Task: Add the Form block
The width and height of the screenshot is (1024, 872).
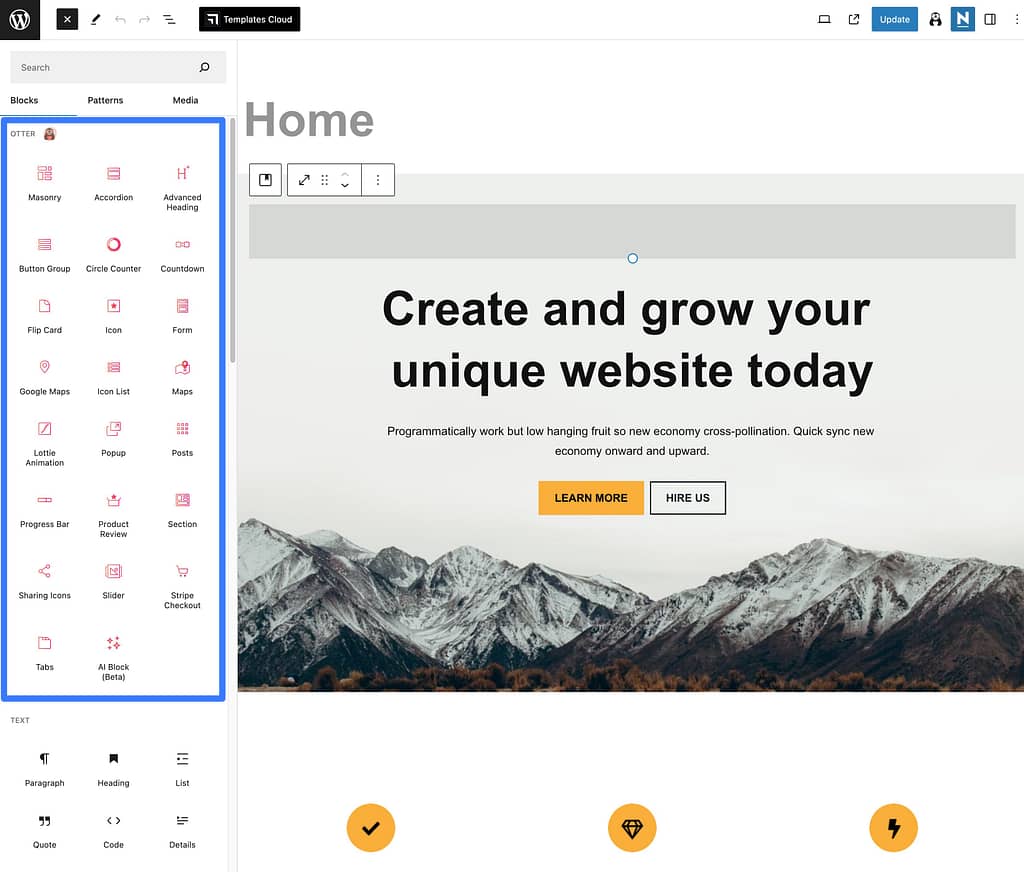Action: click(182, 316)
